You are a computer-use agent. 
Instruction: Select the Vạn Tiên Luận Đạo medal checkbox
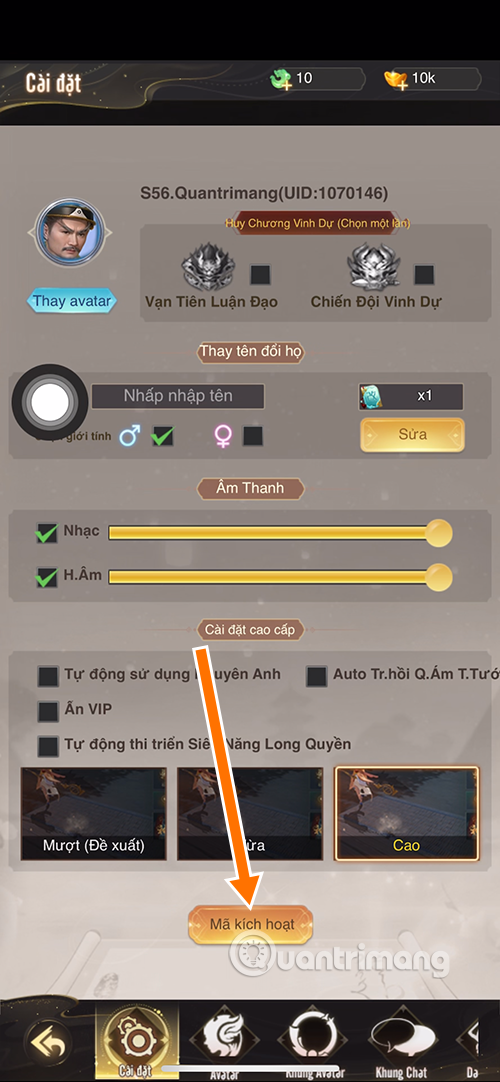pos(260,275)
